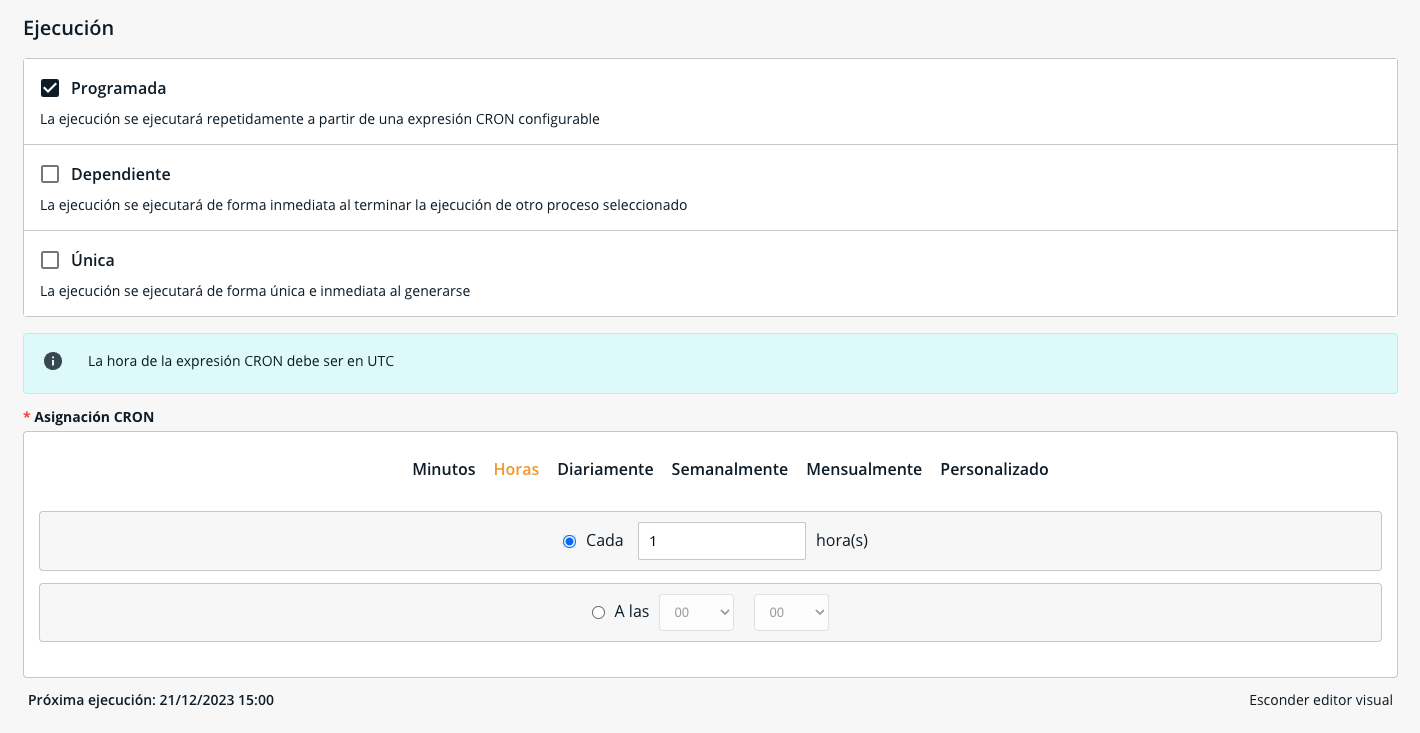Click the Ejecución section heading
The height and width of the screenshot is (733, 1420).
pyautogui.click(x=68, y=28)
